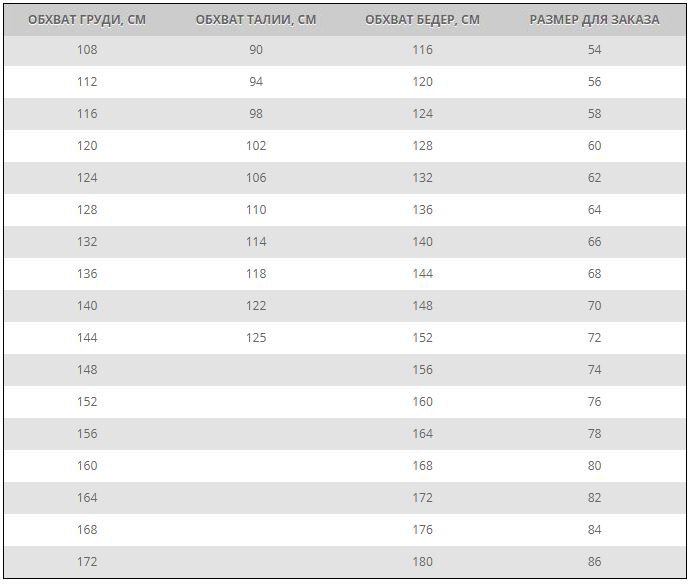Click chest measurement 140 cell
690x584 pixels.
click(x=87, y=305)
